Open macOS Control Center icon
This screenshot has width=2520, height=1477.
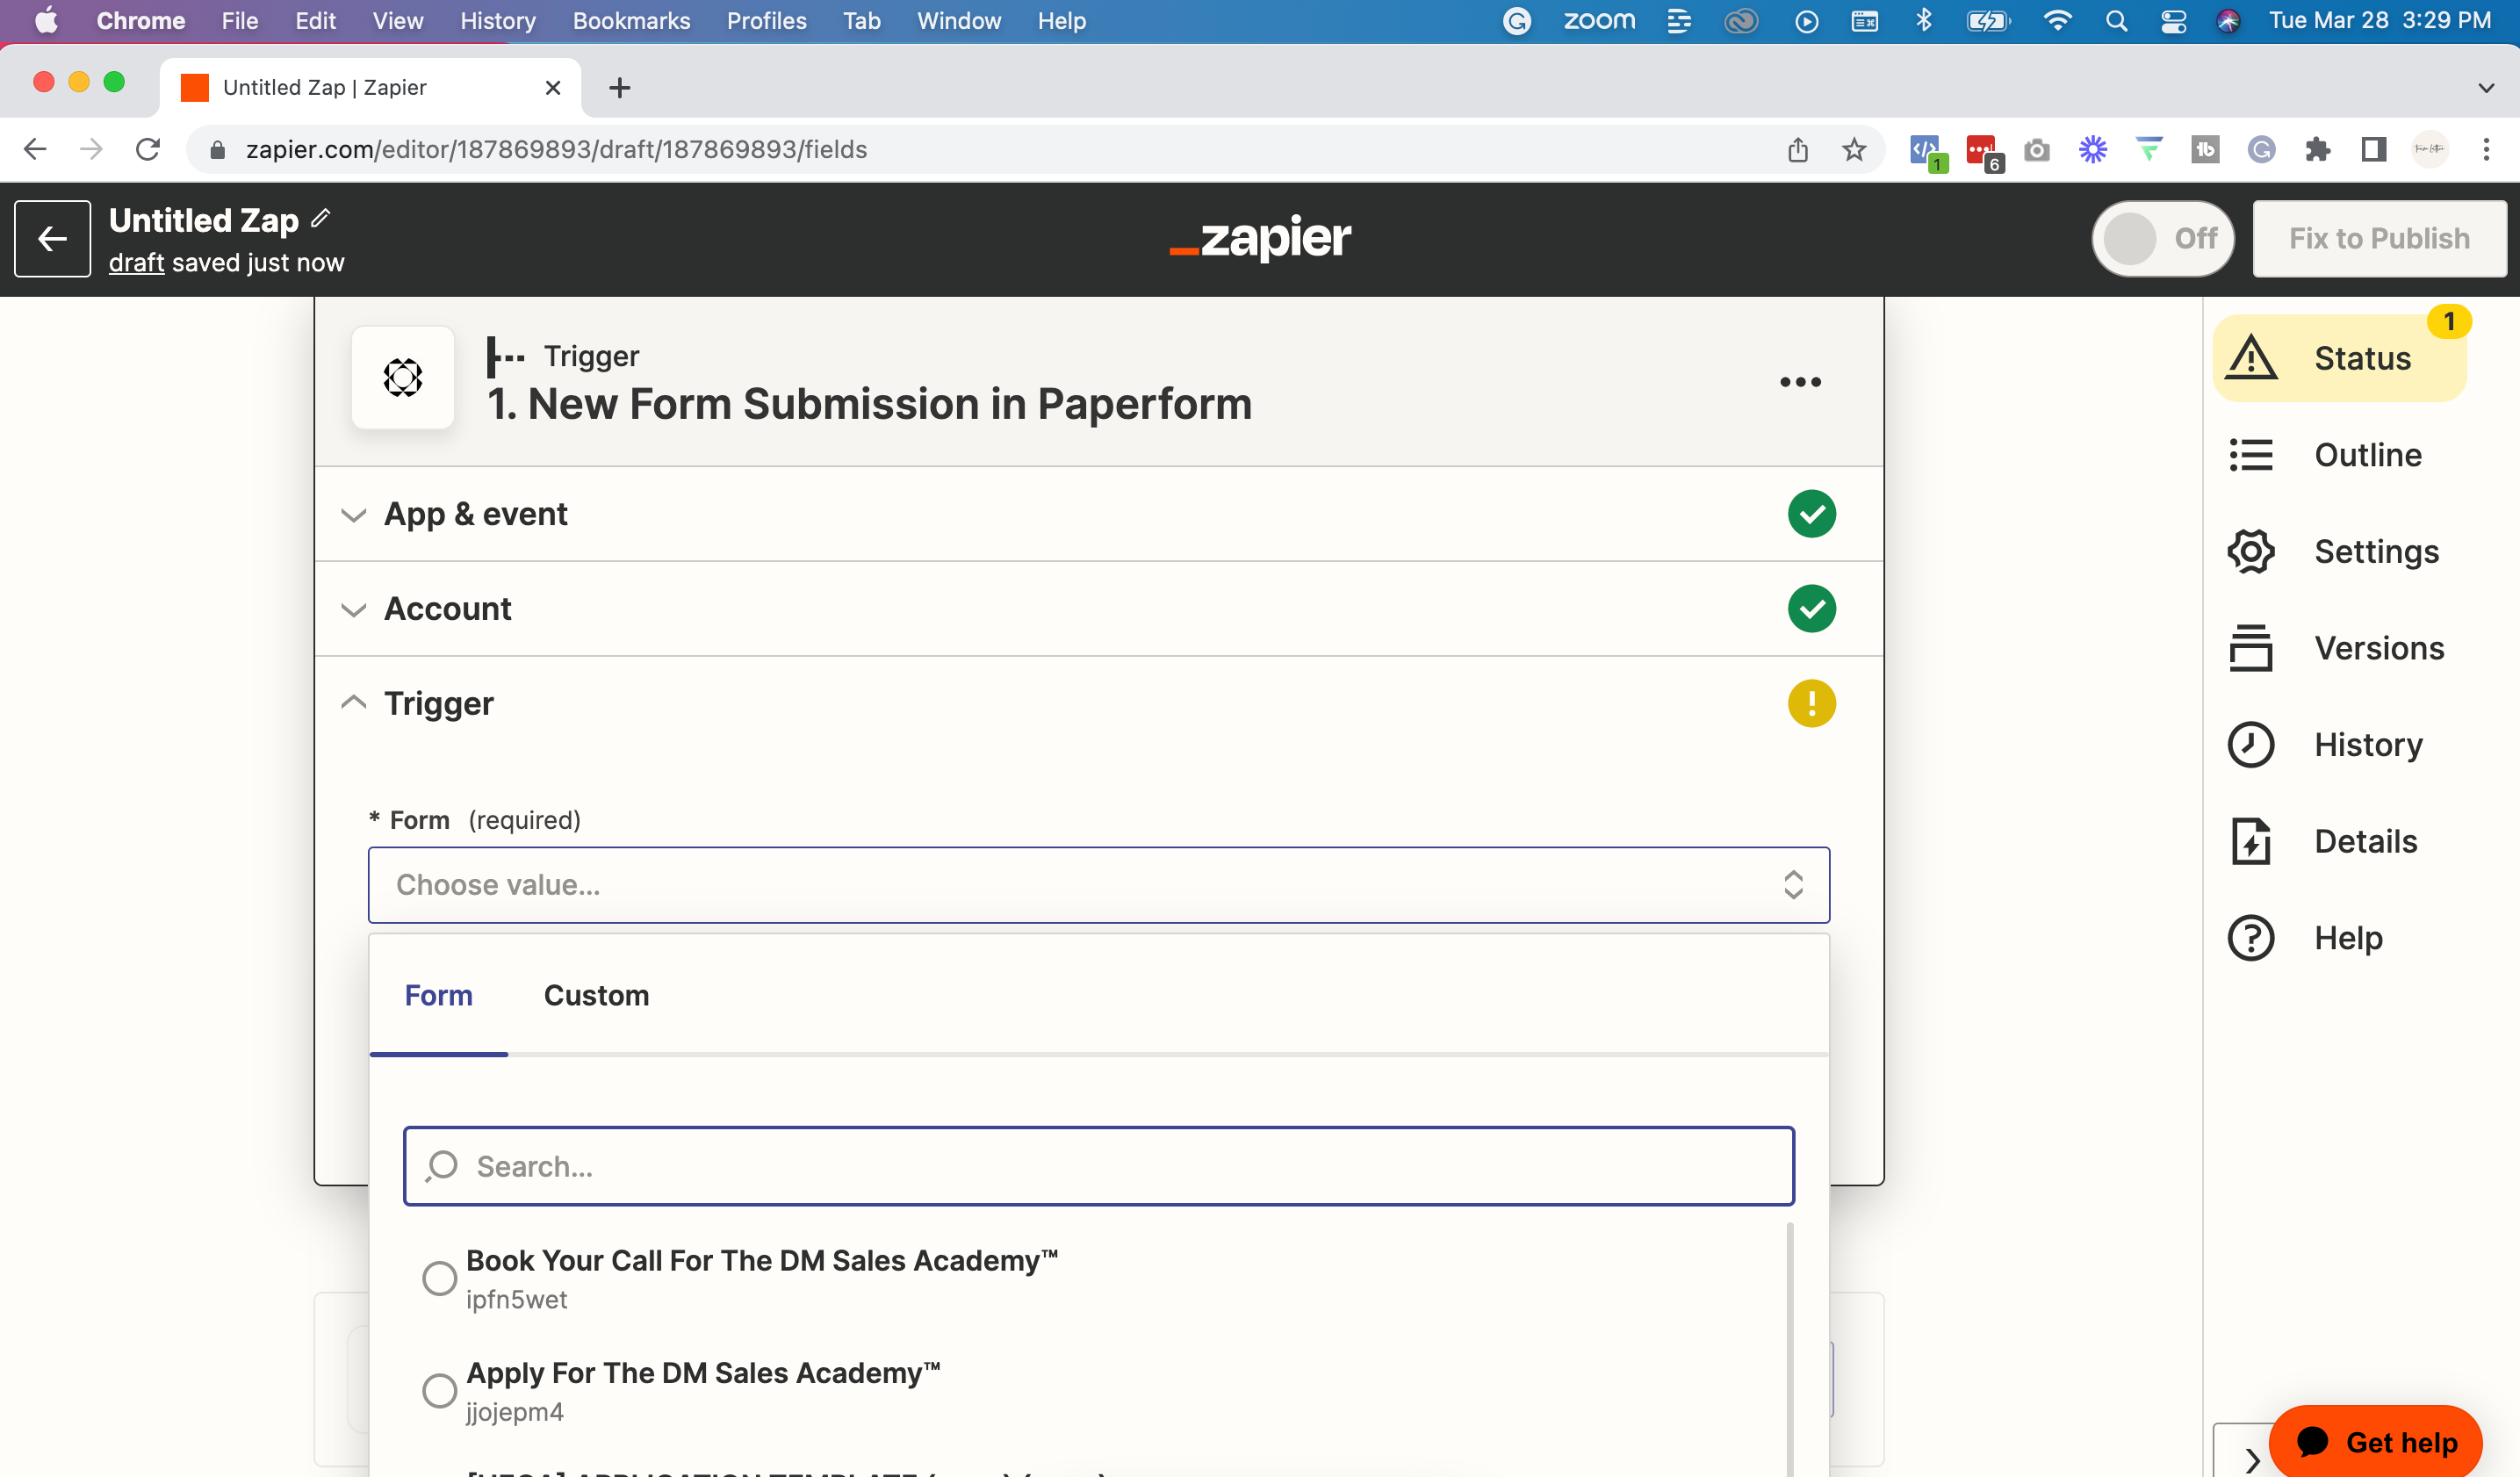[2173, 21]
